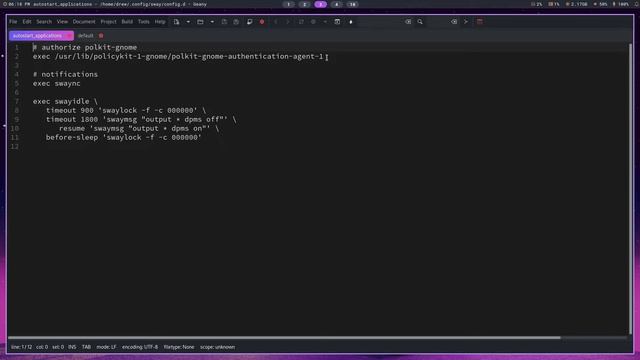This screenshot has width=640, height=360.
Task: Open the Tools menu
Action: (x=144, y=22)
